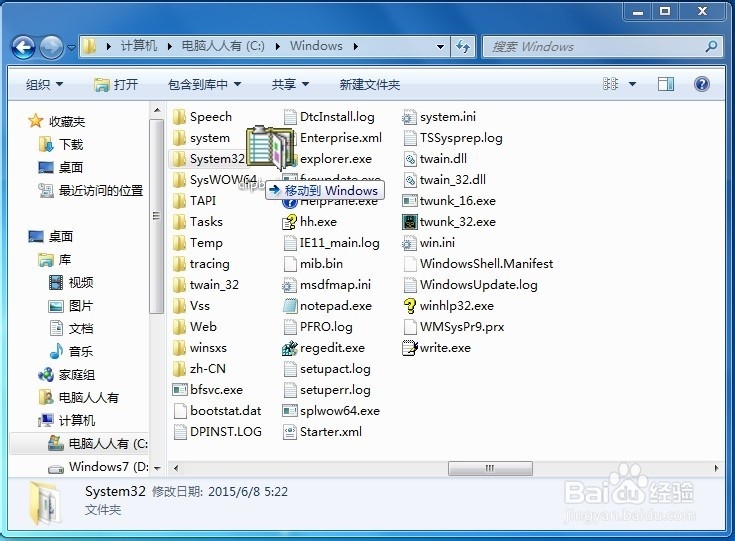Click the help question mark icon
Screen dimensions: 735x541
pos(701,84)
